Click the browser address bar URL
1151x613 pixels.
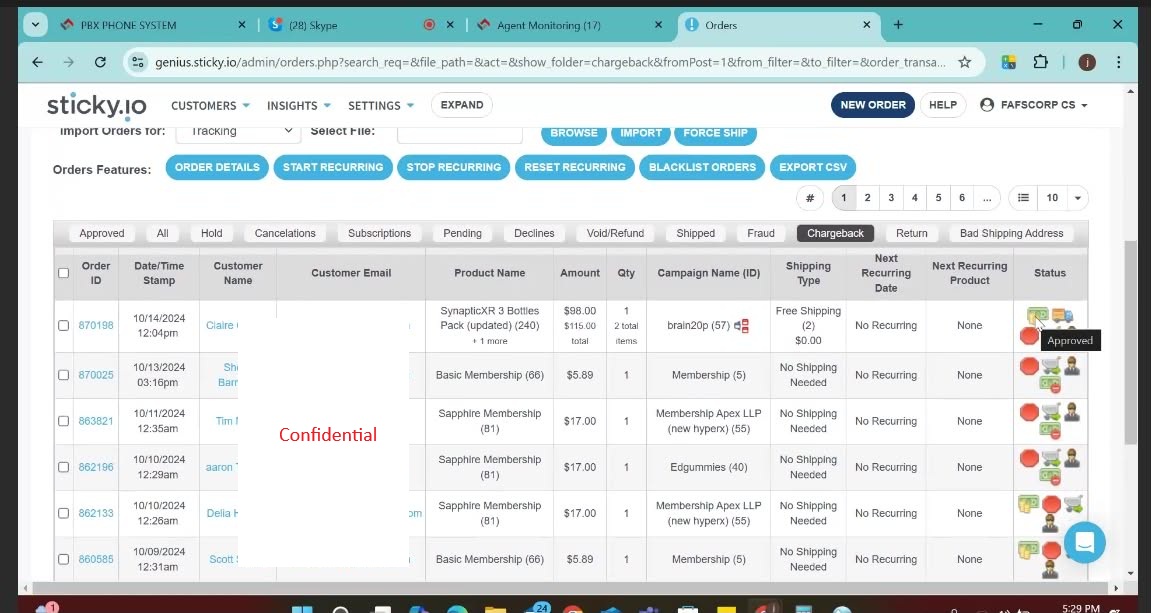tap(550, 62)
